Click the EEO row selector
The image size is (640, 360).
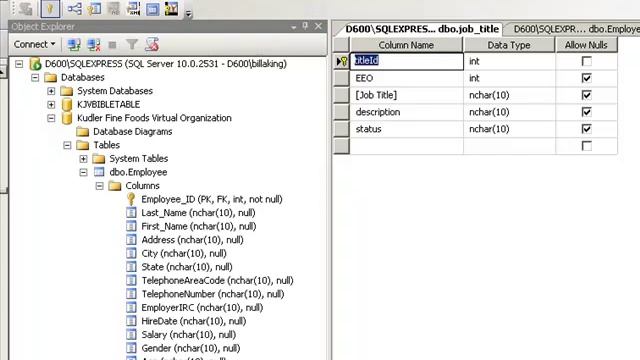342,78
